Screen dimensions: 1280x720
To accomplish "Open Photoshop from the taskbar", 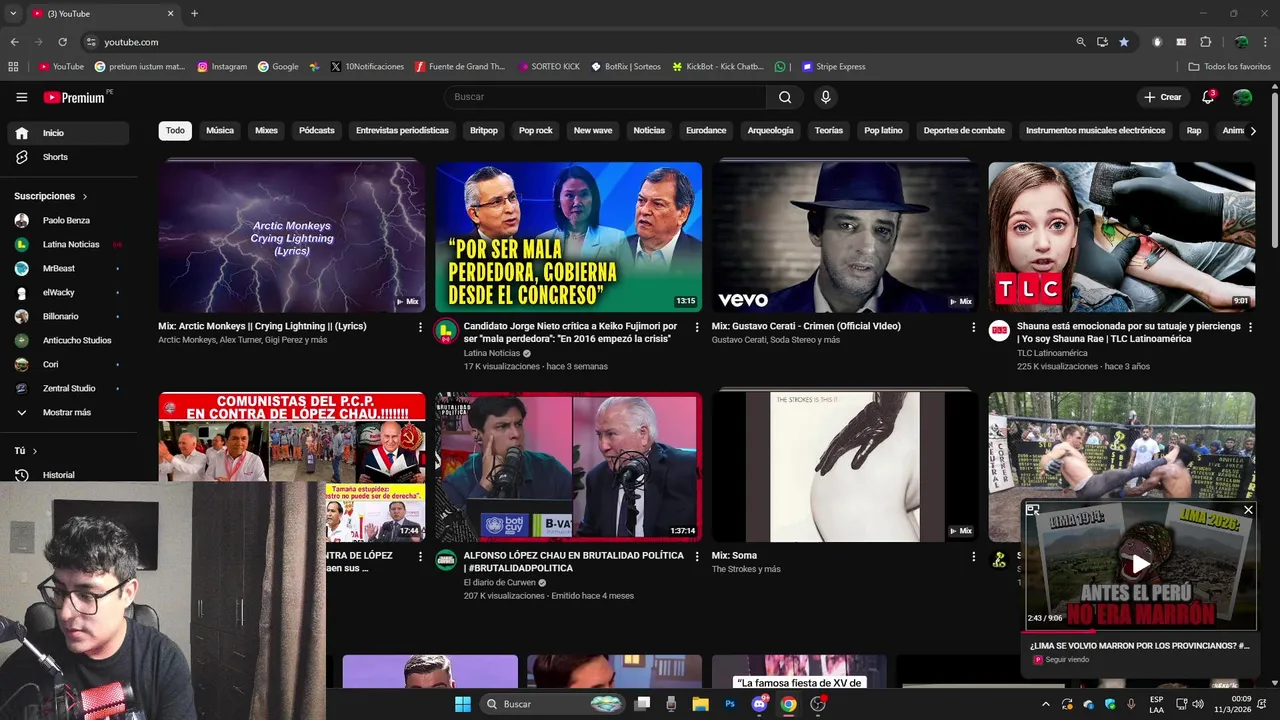I will [x=730, y=704].
